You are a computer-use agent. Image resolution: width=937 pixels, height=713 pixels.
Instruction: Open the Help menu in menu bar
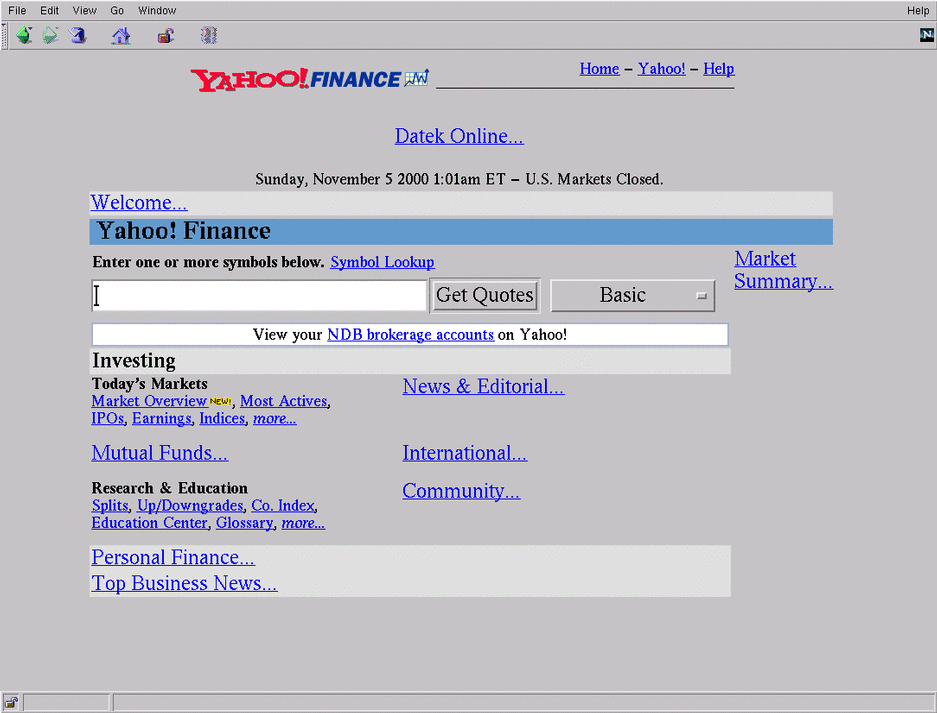coord(918,10)
